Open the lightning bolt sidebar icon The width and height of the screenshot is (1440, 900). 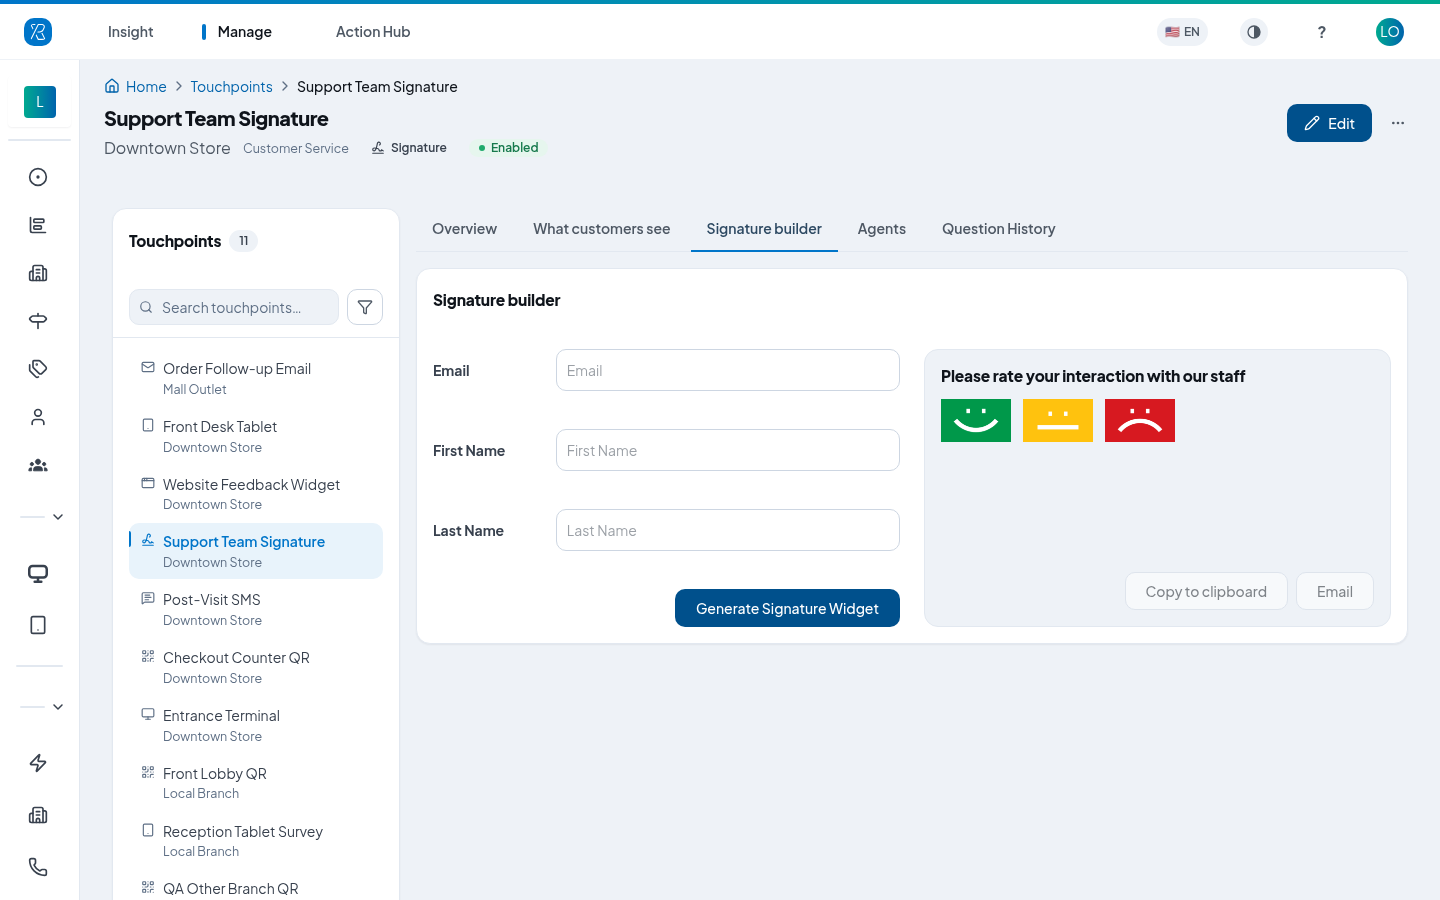[38, 763]
